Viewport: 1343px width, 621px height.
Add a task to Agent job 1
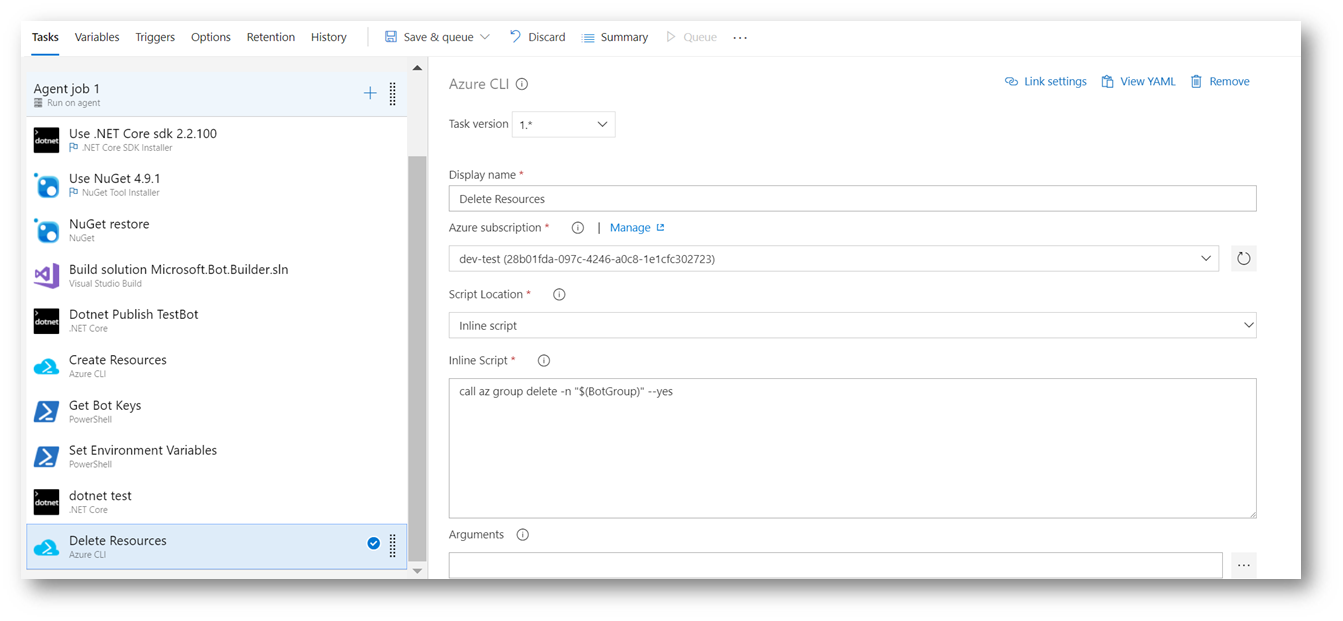point(370,93)
